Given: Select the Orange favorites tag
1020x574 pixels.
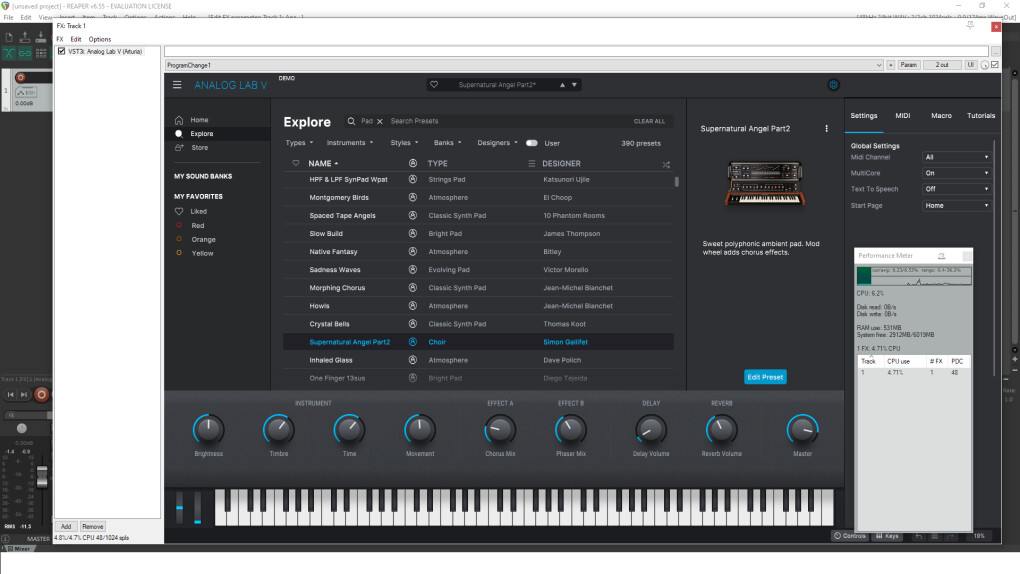Looking at the screenshot, I should [203, 239].
